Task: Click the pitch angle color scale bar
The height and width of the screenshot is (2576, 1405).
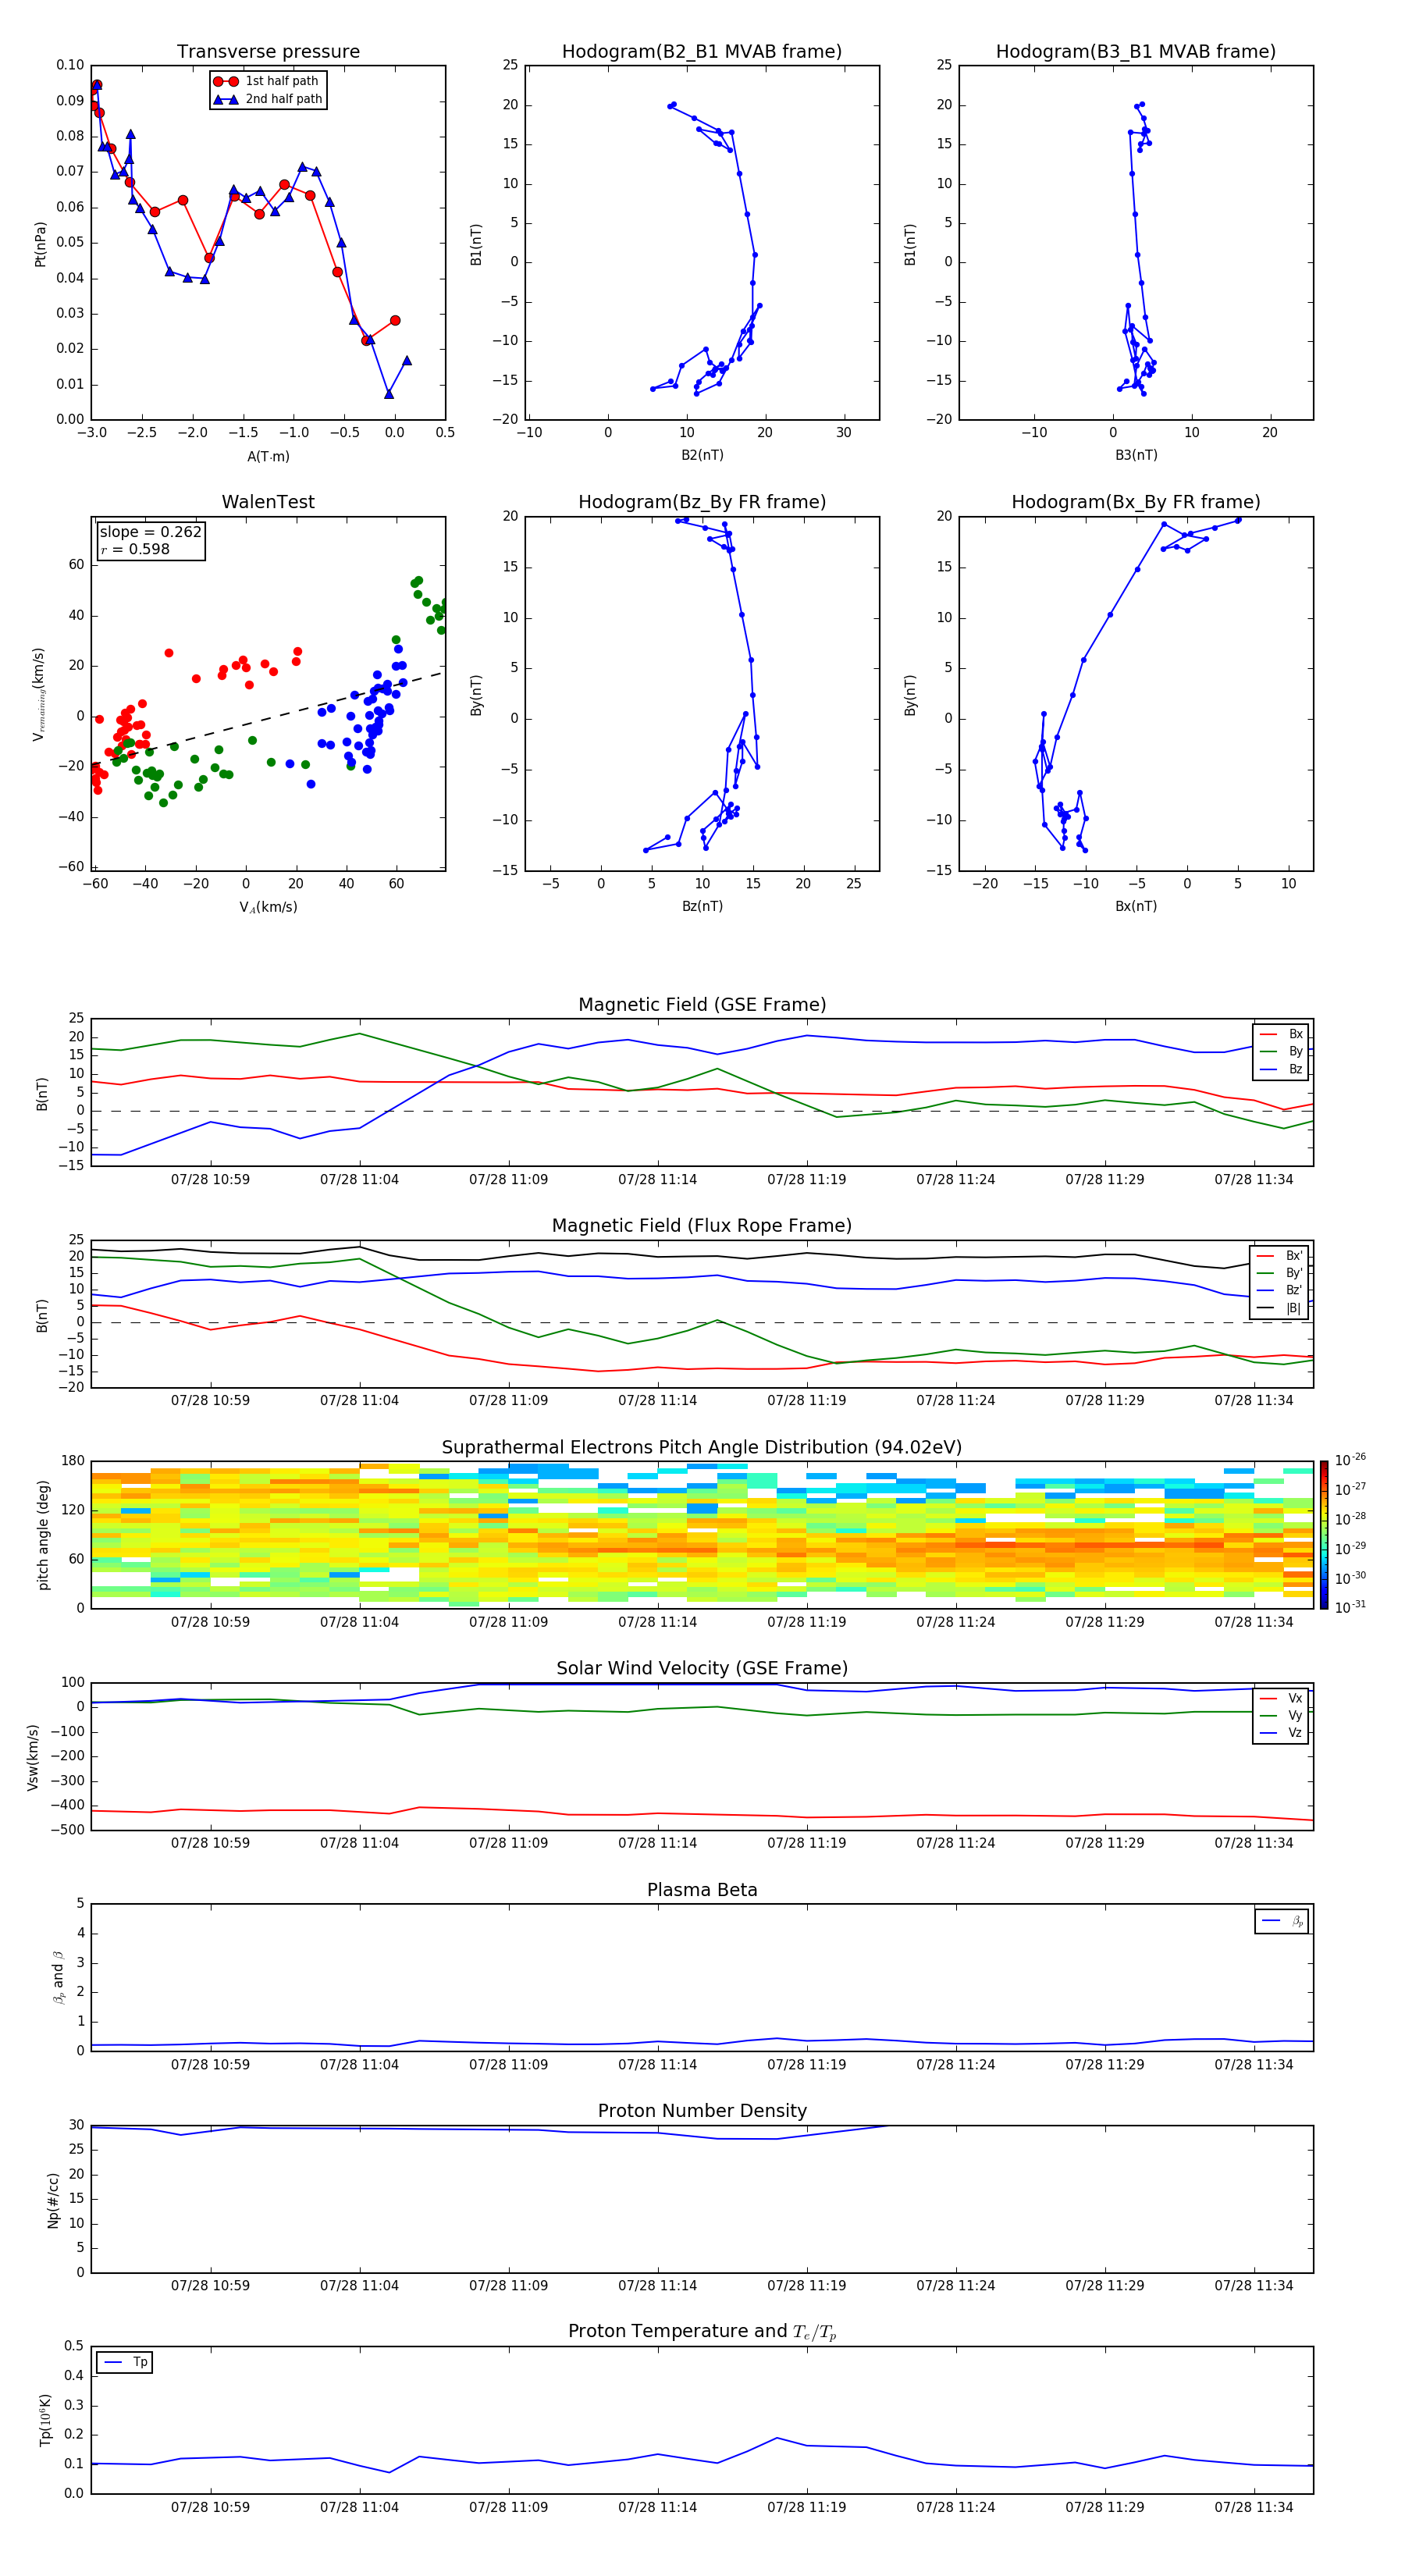Action: point(1324,1535)
